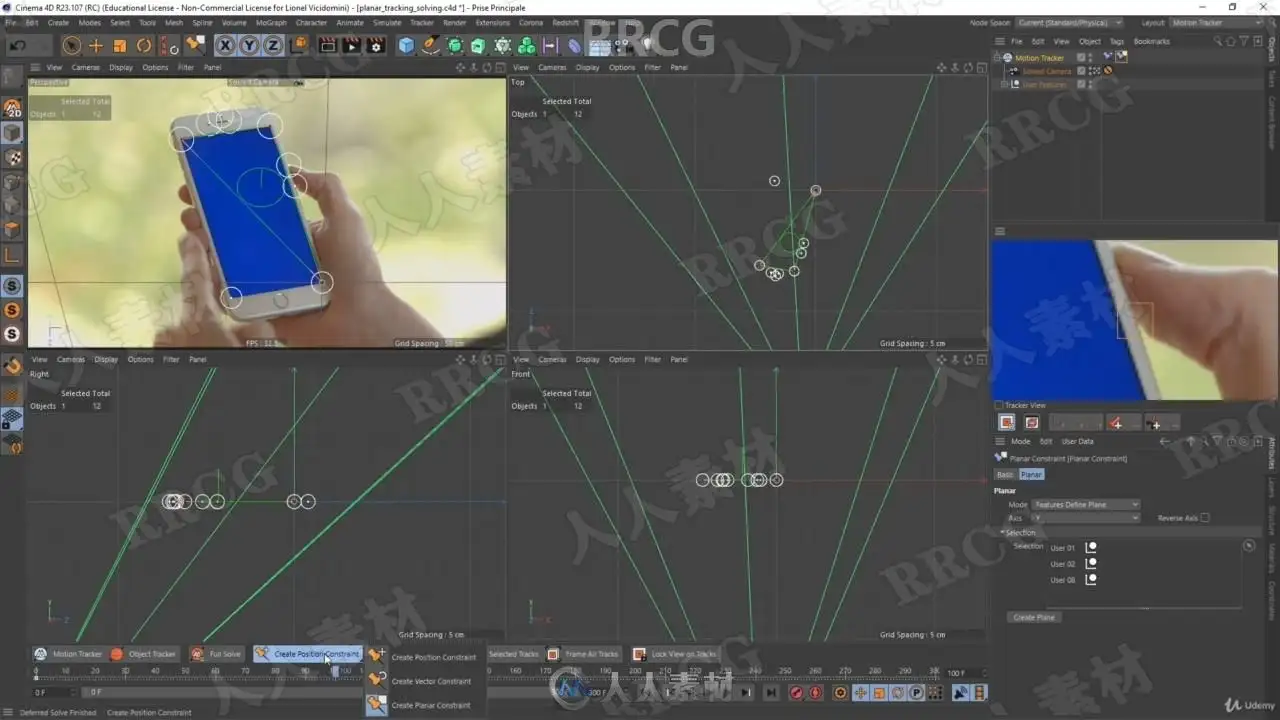
Task: Open the Simulate menu
Action: click(x=387, y=22)
